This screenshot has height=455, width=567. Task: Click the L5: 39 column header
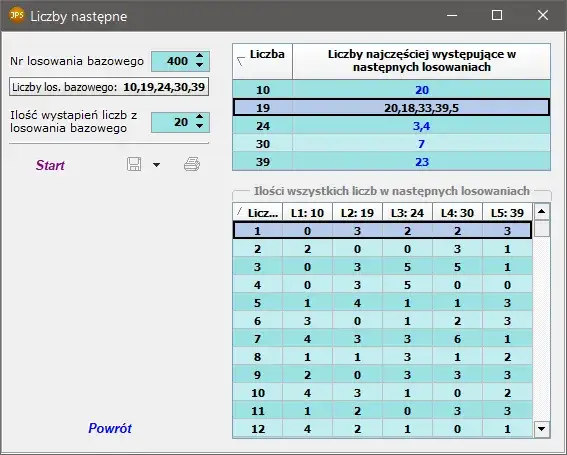coord(507,213)
